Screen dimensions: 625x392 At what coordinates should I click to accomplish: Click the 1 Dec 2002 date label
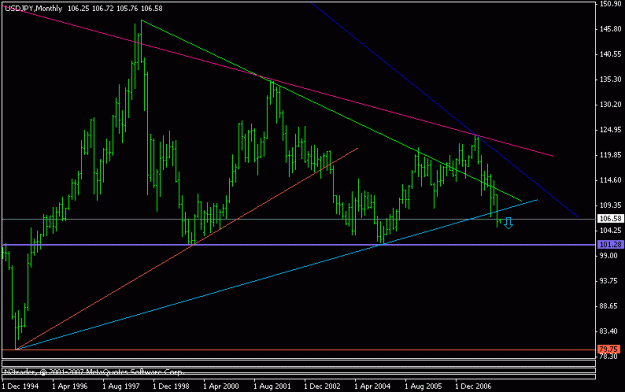click(322, 386)
